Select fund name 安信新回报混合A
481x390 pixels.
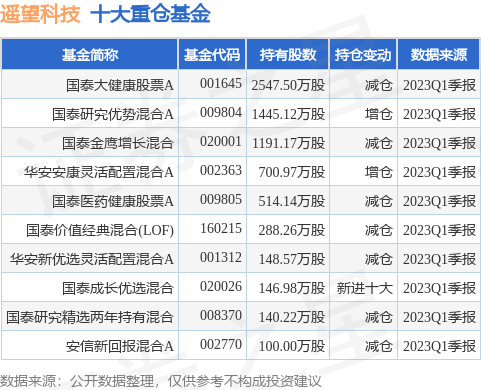pos(120,346)
